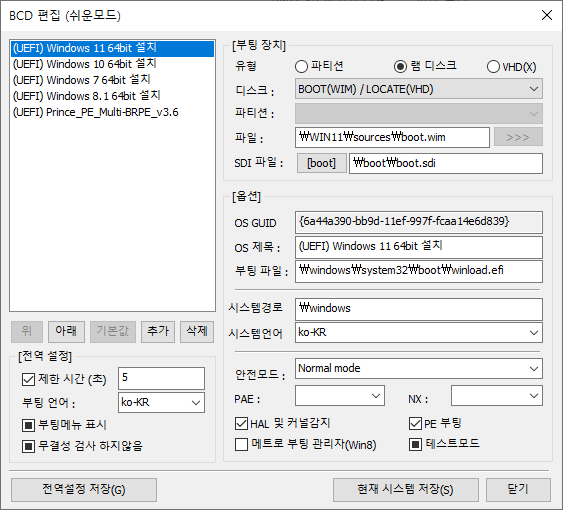Click the OS GUID field
563x510 pixels.
[x=419, y=222]
